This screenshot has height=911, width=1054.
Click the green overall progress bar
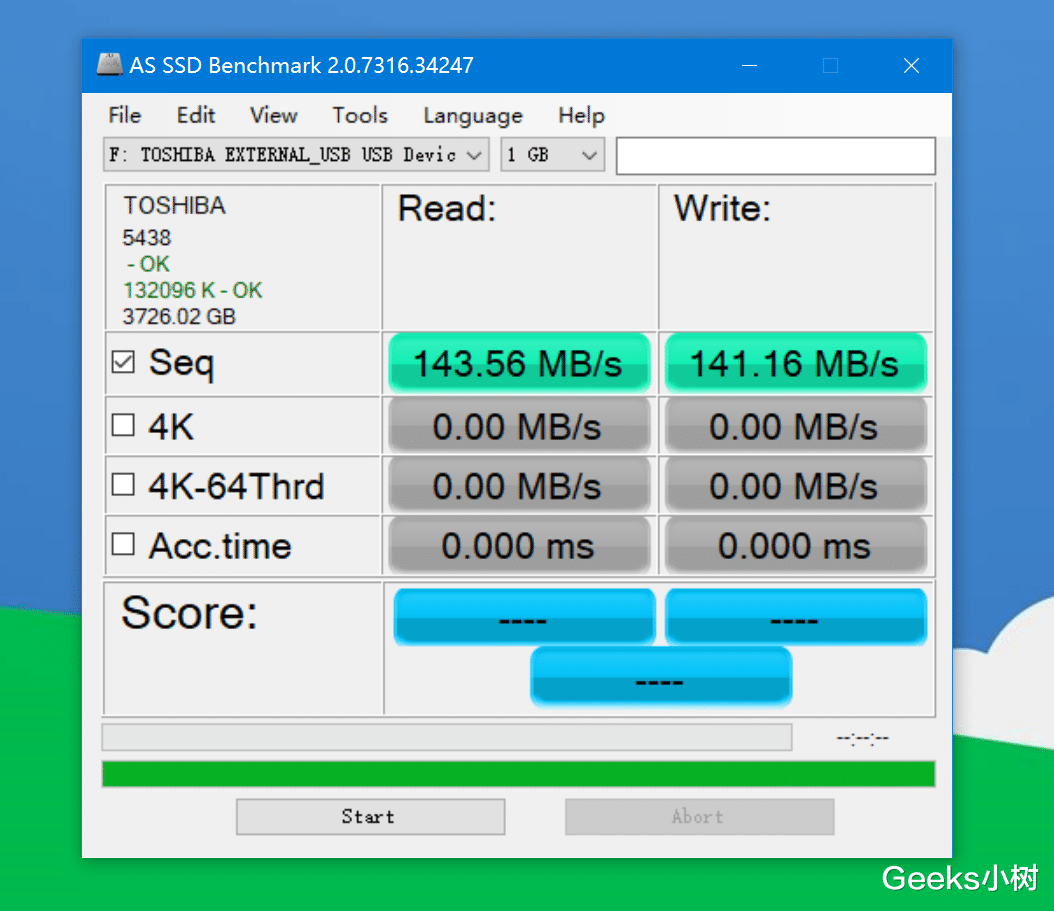tap(518, 774)
